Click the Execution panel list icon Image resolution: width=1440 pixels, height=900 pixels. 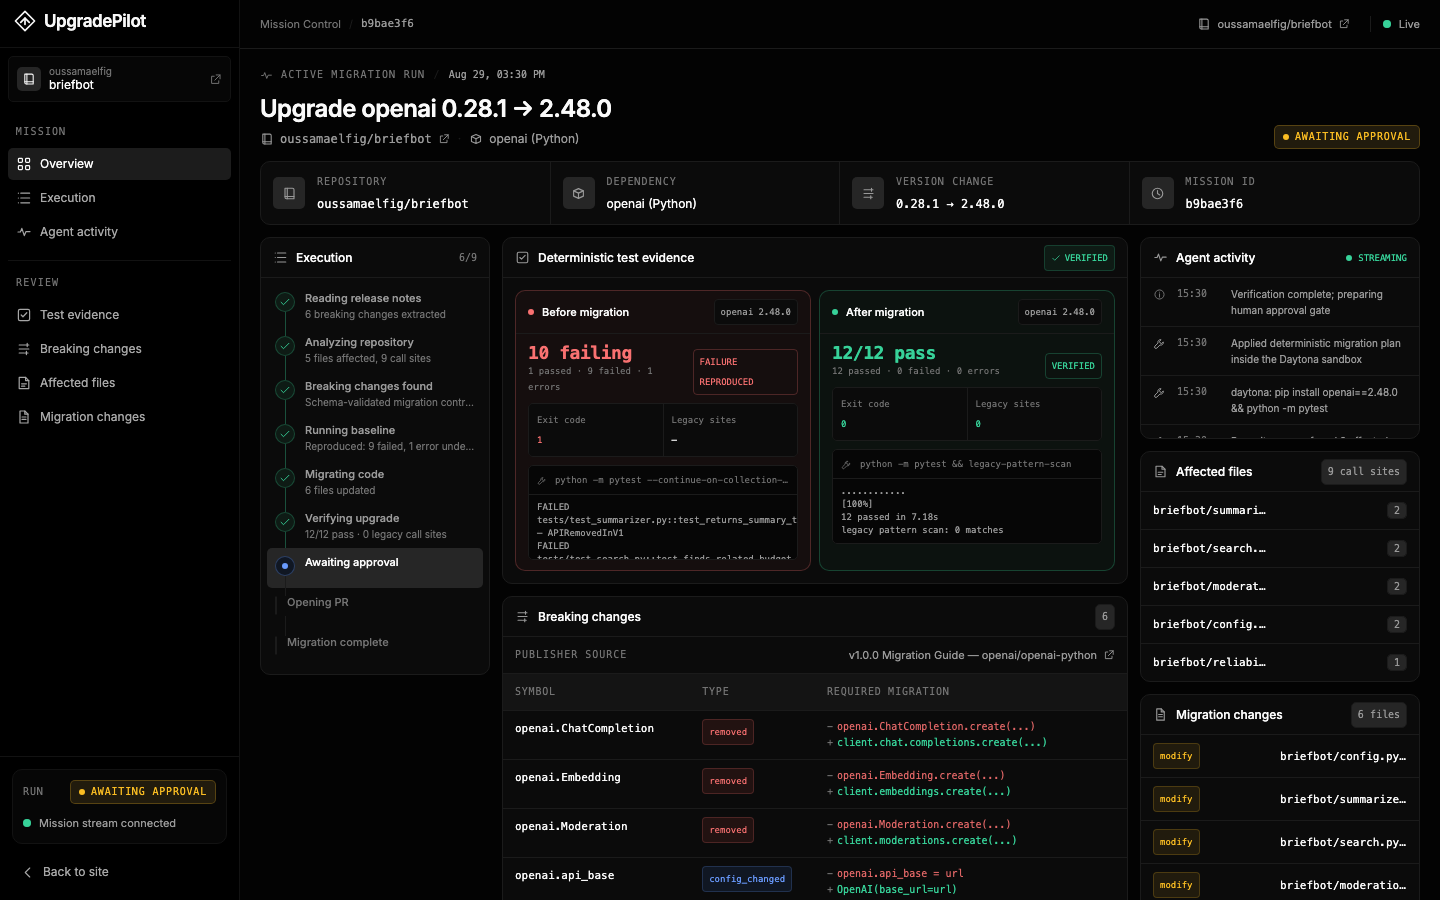(281, 258)
